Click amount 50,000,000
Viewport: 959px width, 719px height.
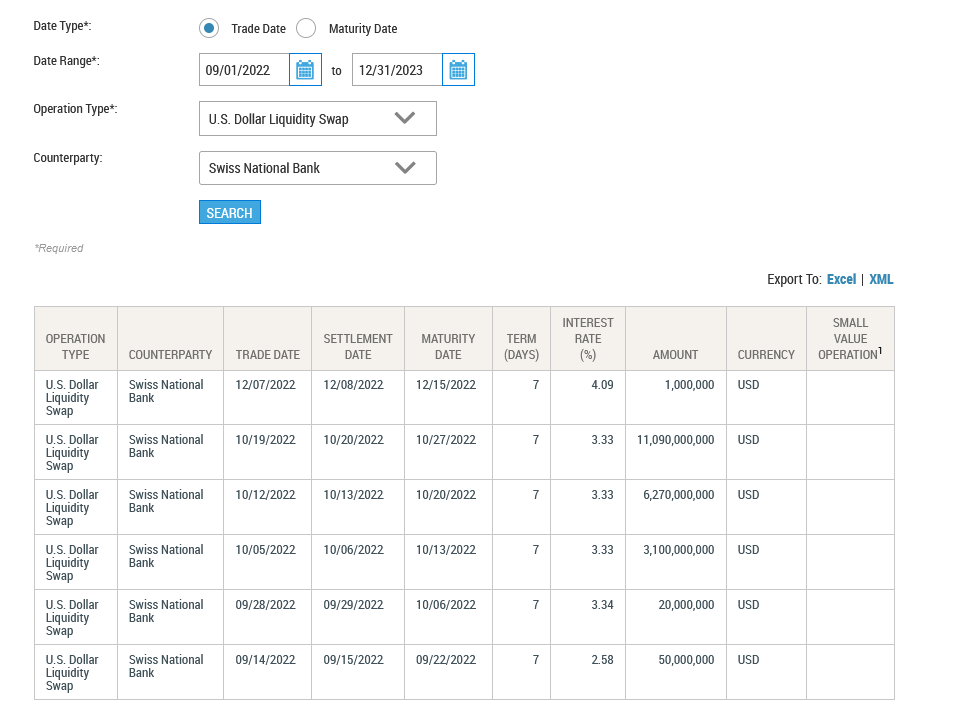pyautogui.click(x=686, y=660)
